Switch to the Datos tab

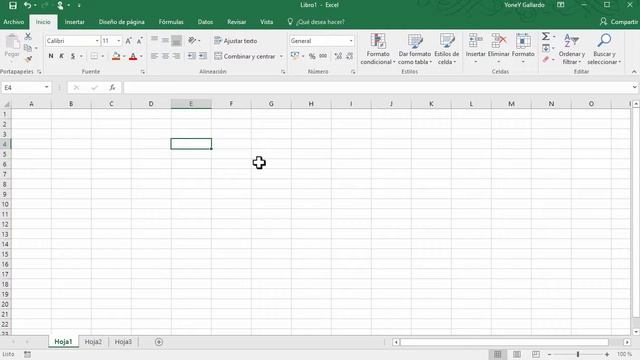205,22
